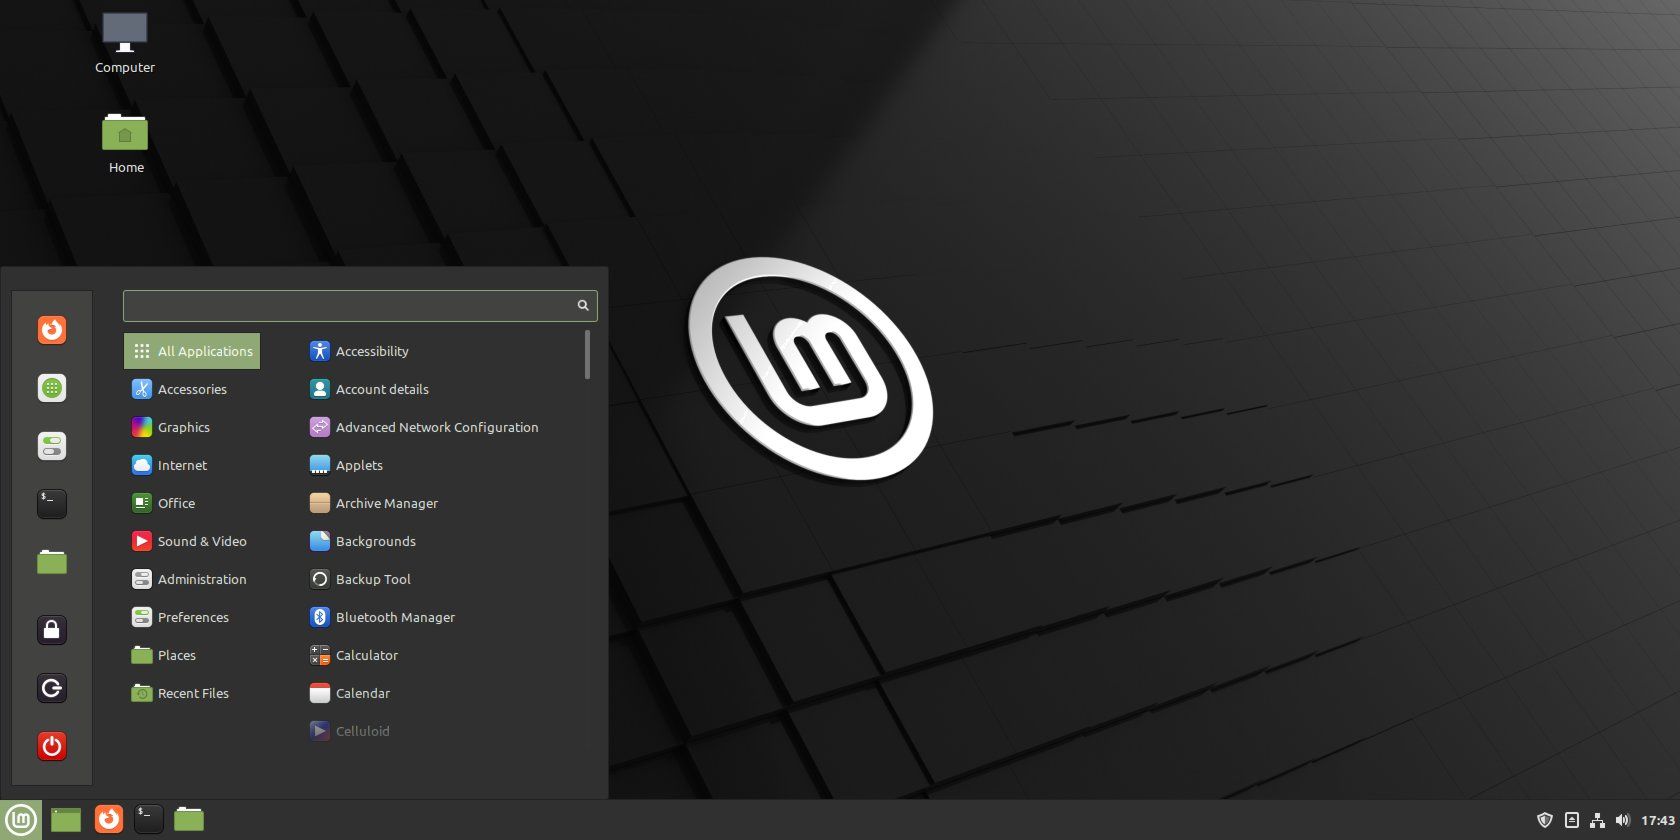Click the Lock Screen icon in the menu

(x=52, y=629)
